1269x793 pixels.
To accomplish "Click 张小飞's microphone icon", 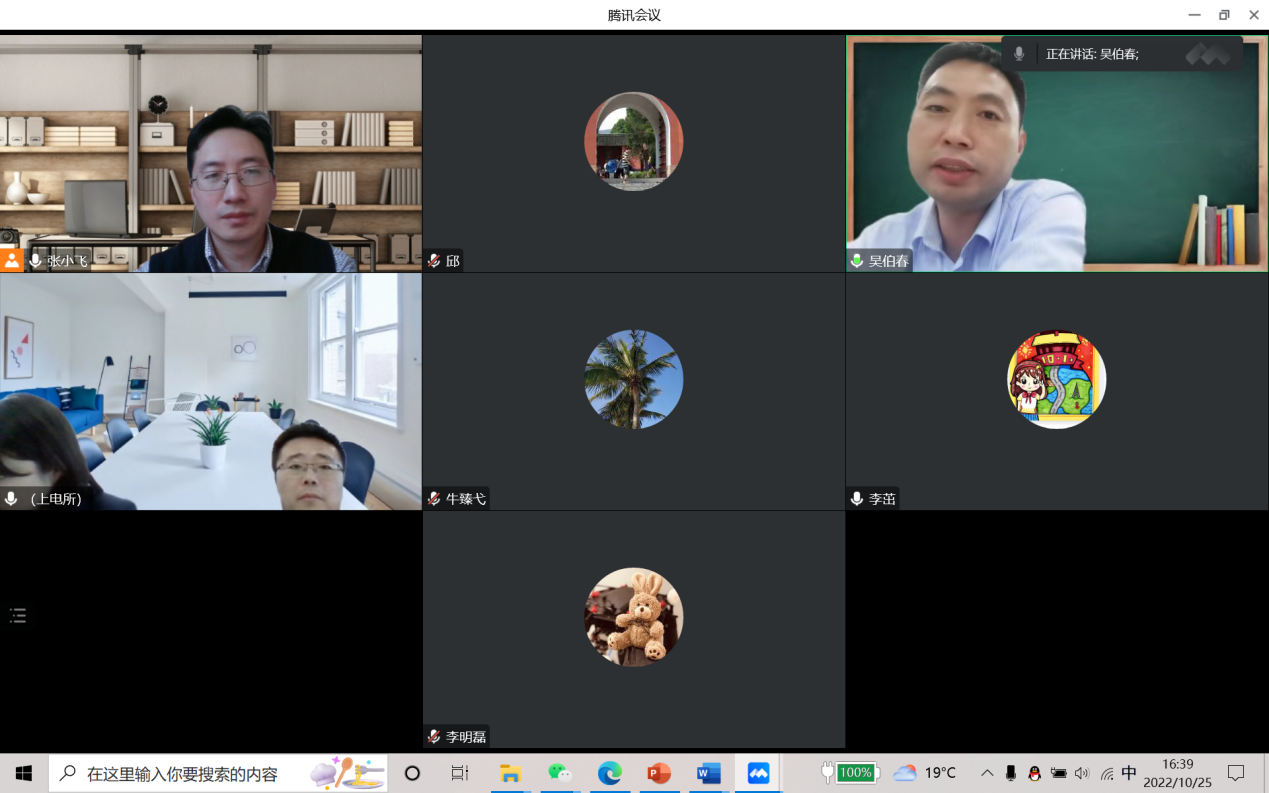I will pyautogui.click(x=36, y=261).
